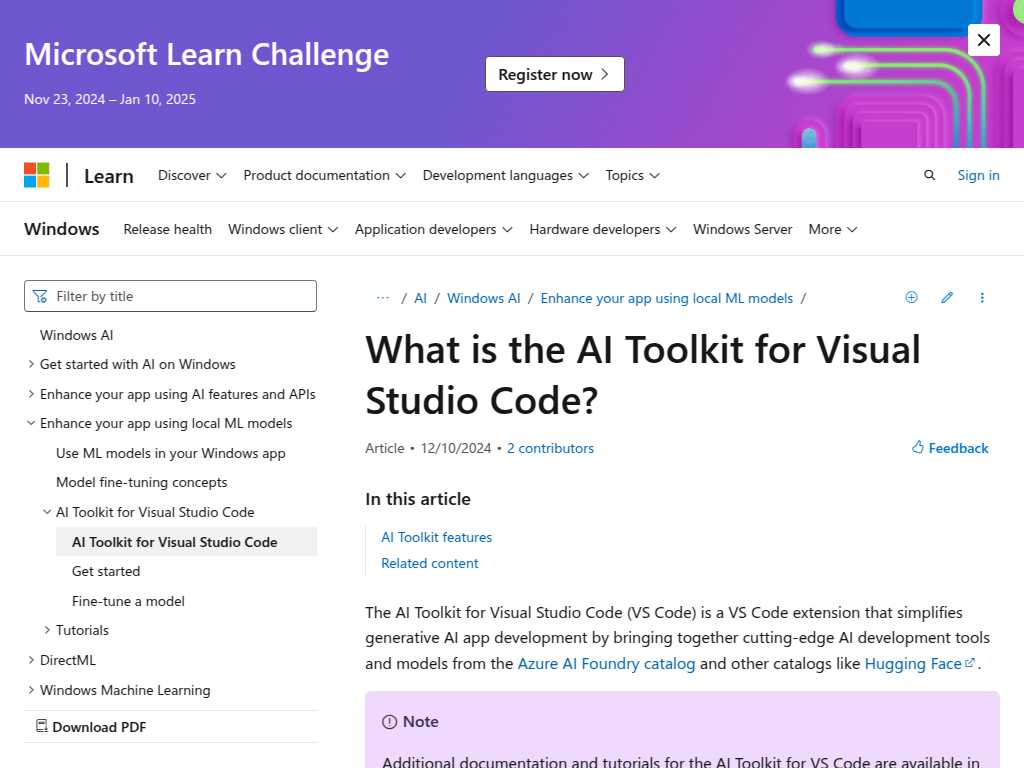Image resolution: width=1024 pixels, height=768 pixels.
Task: Open the search magnifier icon
Action: [929, 175]
